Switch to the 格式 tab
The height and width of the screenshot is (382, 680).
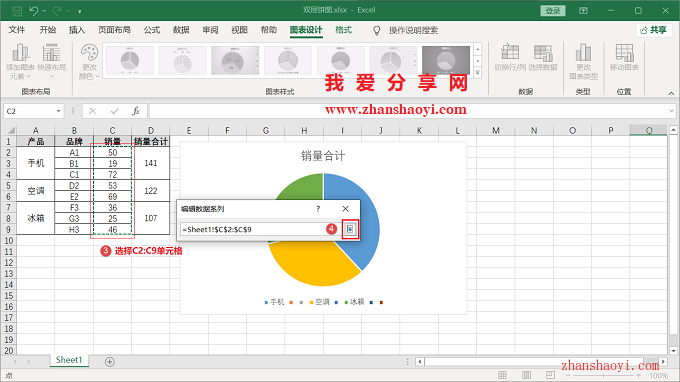(343, 30)
